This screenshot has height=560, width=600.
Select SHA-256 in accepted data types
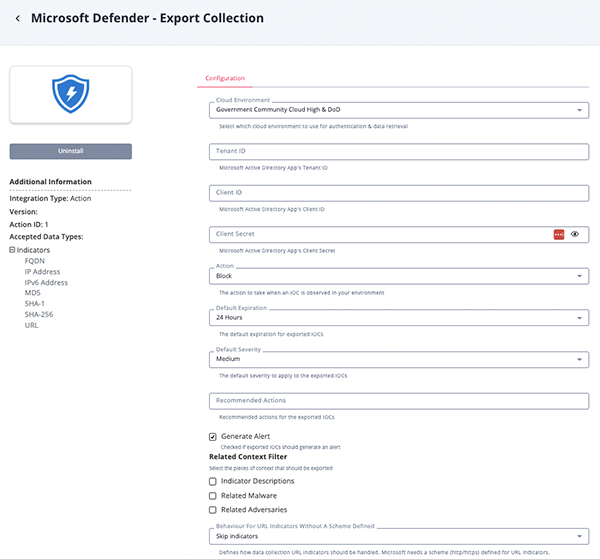39,314
